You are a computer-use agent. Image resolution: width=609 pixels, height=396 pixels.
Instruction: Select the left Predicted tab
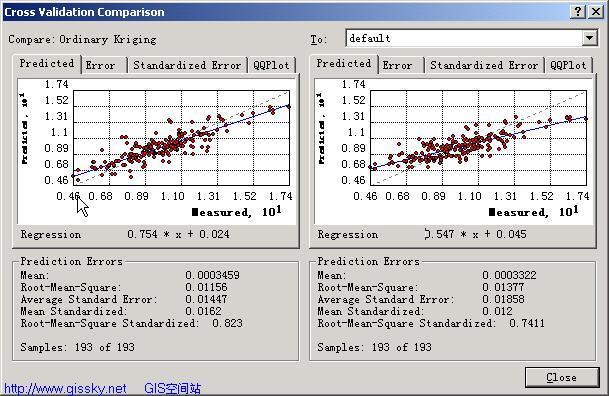tap(47, 63)
